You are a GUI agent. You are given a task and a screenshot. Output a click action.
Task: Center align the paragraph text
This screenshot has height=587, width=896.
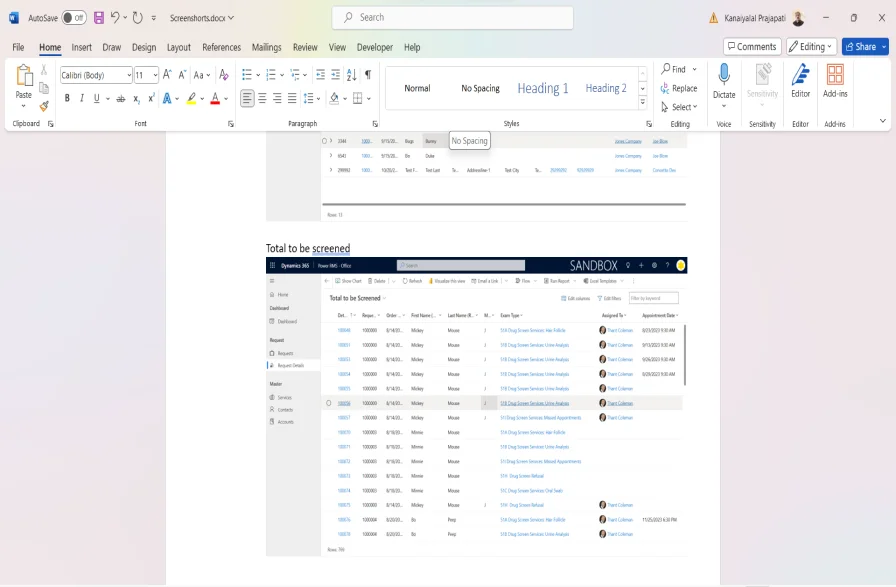coord(262,98)
